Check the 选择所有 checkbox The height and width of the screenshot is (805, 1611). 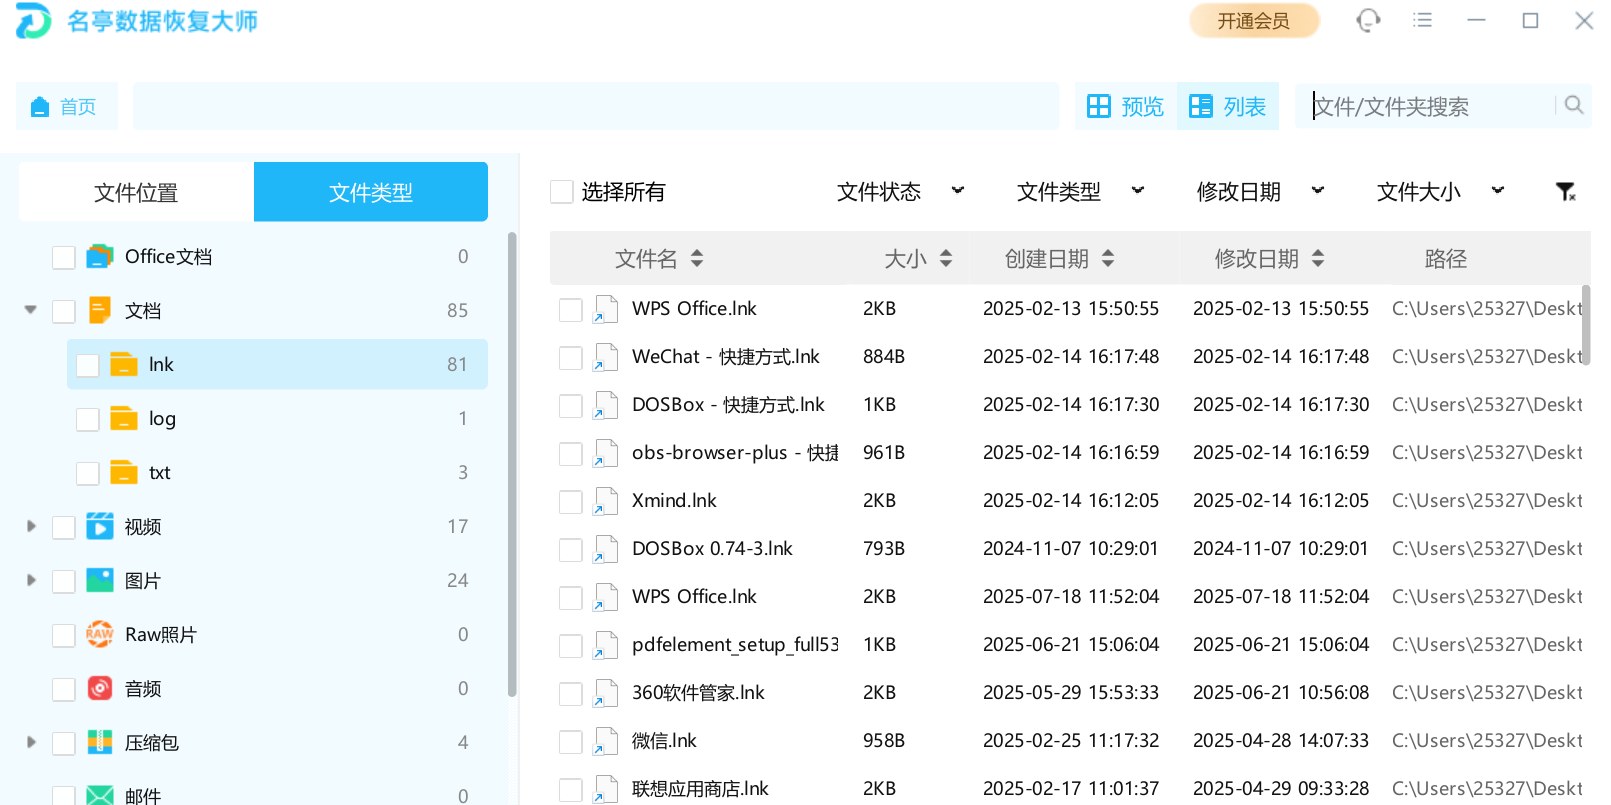(x=562, y=191)
